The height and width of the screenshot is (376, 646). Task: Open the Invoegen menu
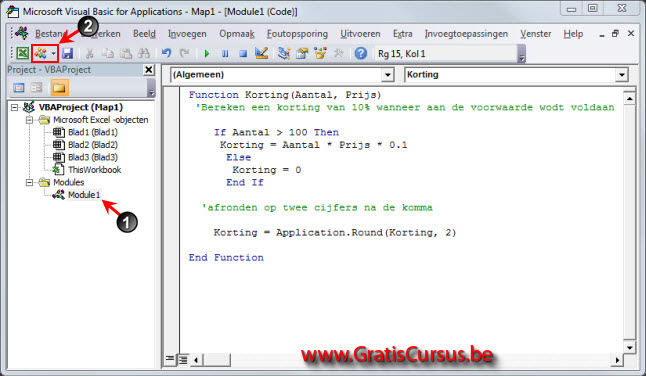(187, 34)
